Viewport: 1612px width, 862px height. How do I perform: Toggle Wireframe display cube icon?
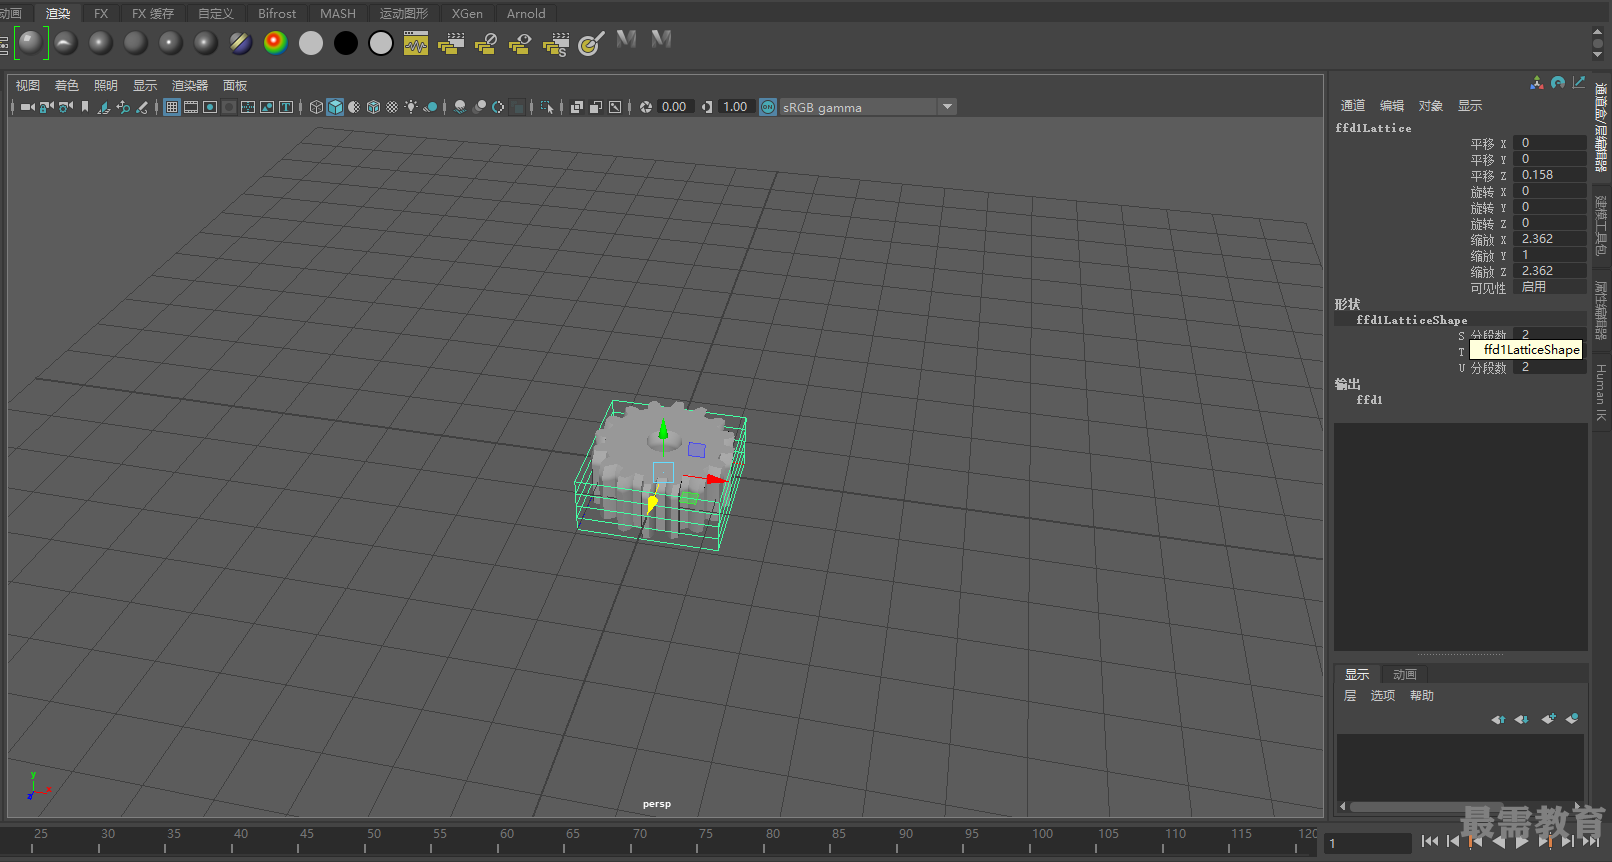(316, 107)
